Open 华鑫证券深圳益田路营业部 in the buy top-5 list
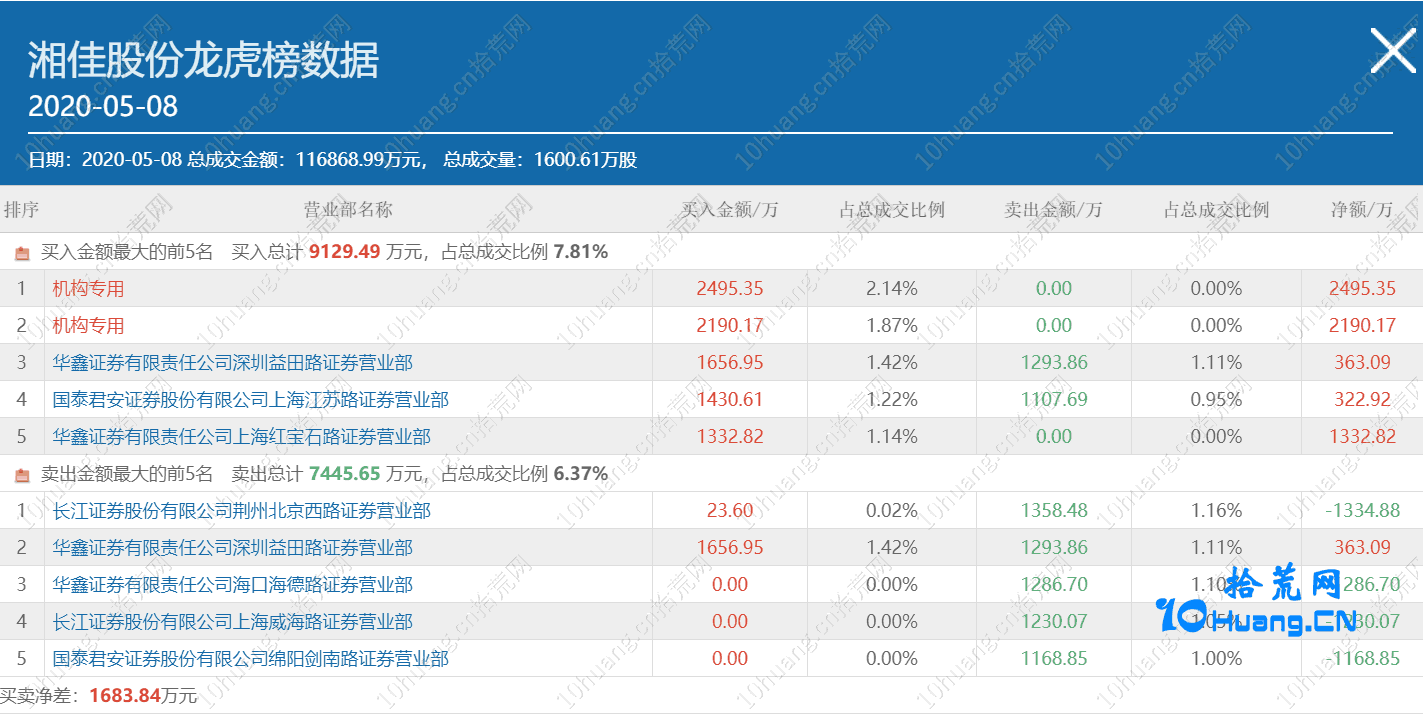This screenshot has width=1423, height=714. pos(232,363)
